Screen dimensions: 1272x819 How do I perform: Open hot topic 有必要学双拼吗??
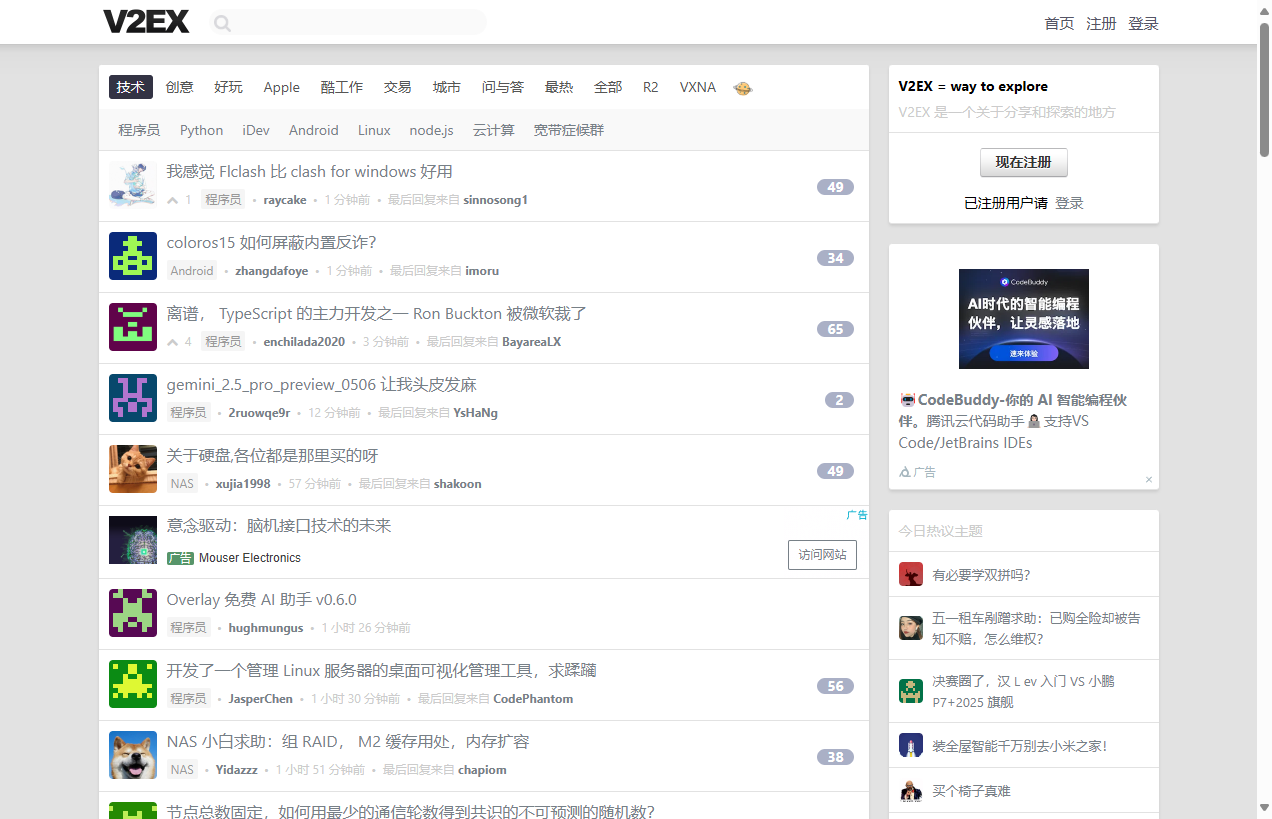coord(981,575)
